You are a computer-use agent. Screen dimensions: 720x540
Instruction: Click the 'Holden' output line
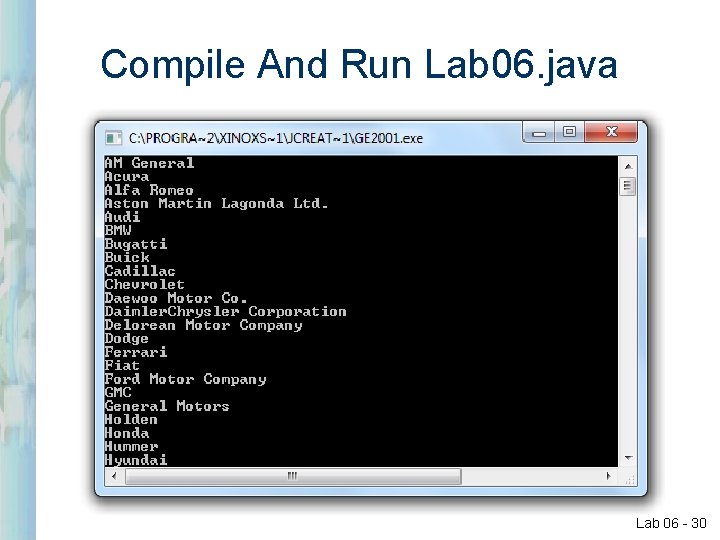(131, 420)
